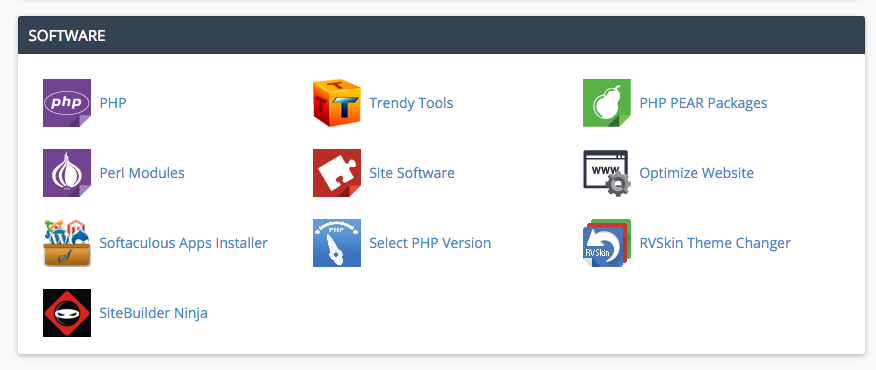The width and height of the screenshot is (876, 370).
Task: Open the RVSkin Theme Changer icon
Action: tap(607, 243)
